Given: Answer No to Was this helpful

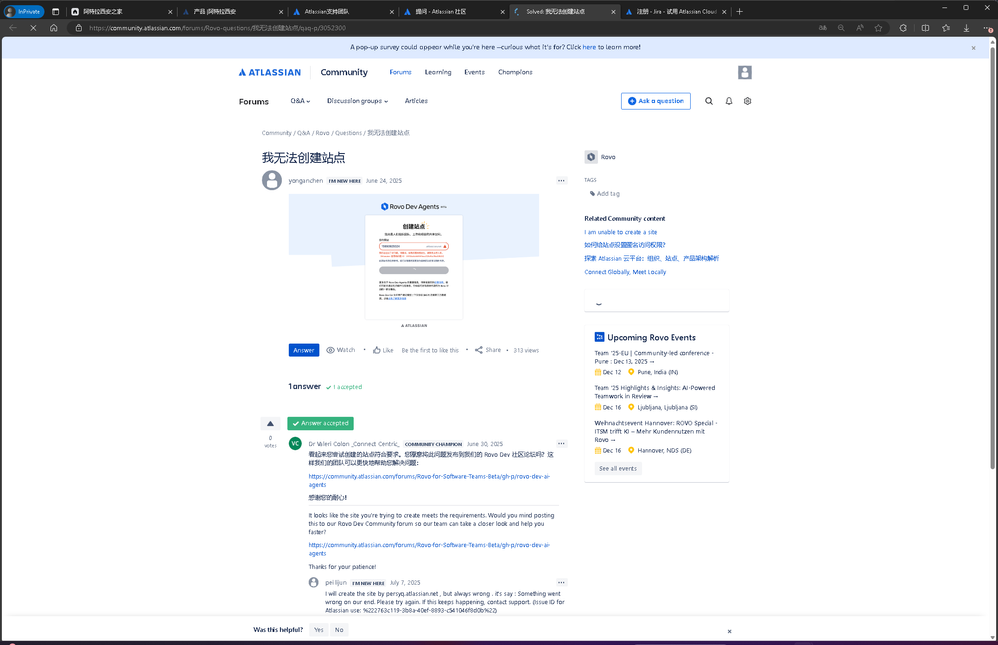Looking at the screenshot, I should pyautogui.click(x=339, y=630).
